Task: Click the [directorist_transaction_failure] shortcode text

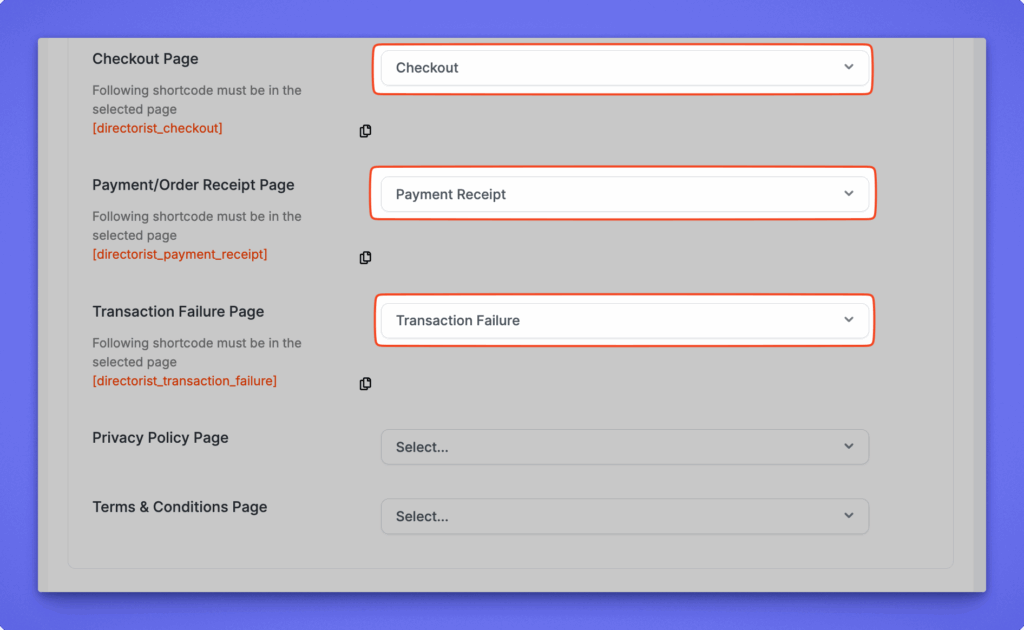Action: pyautogui.click(x=184, y=381)
